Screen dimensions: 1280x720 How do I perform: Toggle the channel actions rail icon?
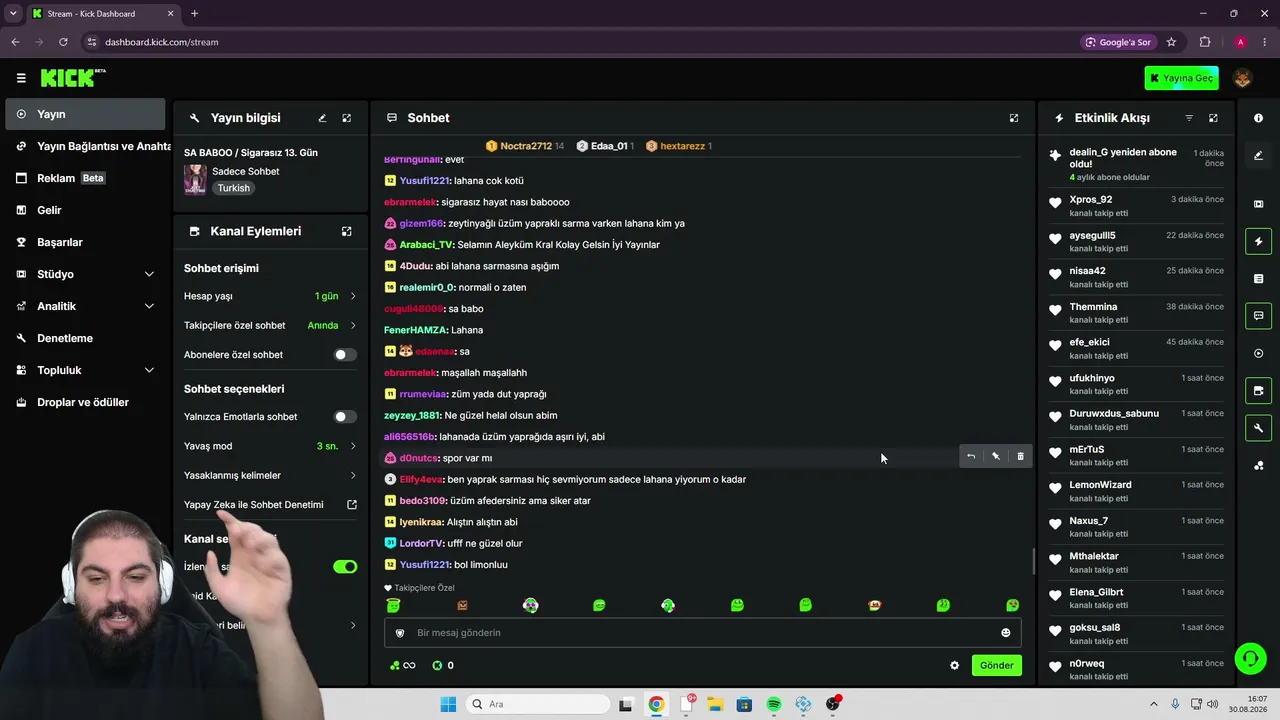(x=1258, y=391)
